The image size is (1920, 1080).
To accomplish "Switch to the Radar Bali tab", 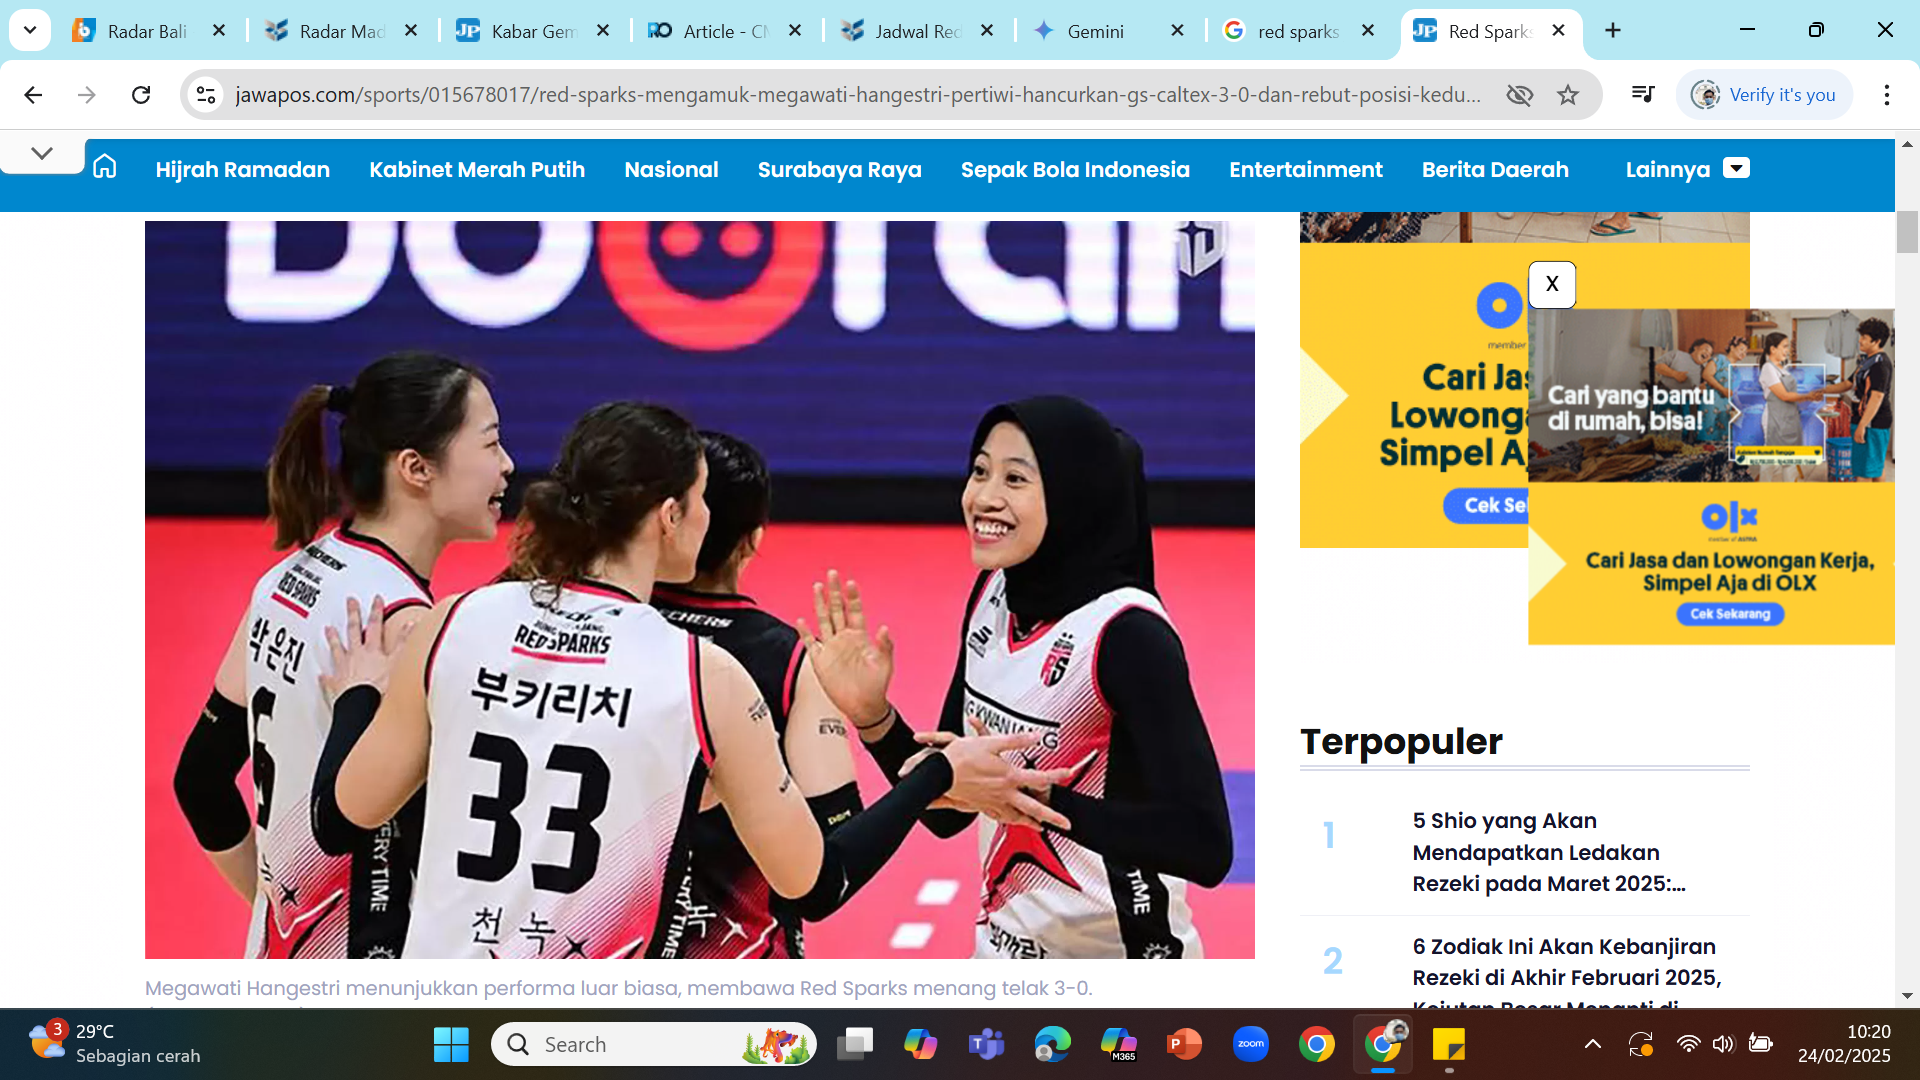I will [147, 31].
